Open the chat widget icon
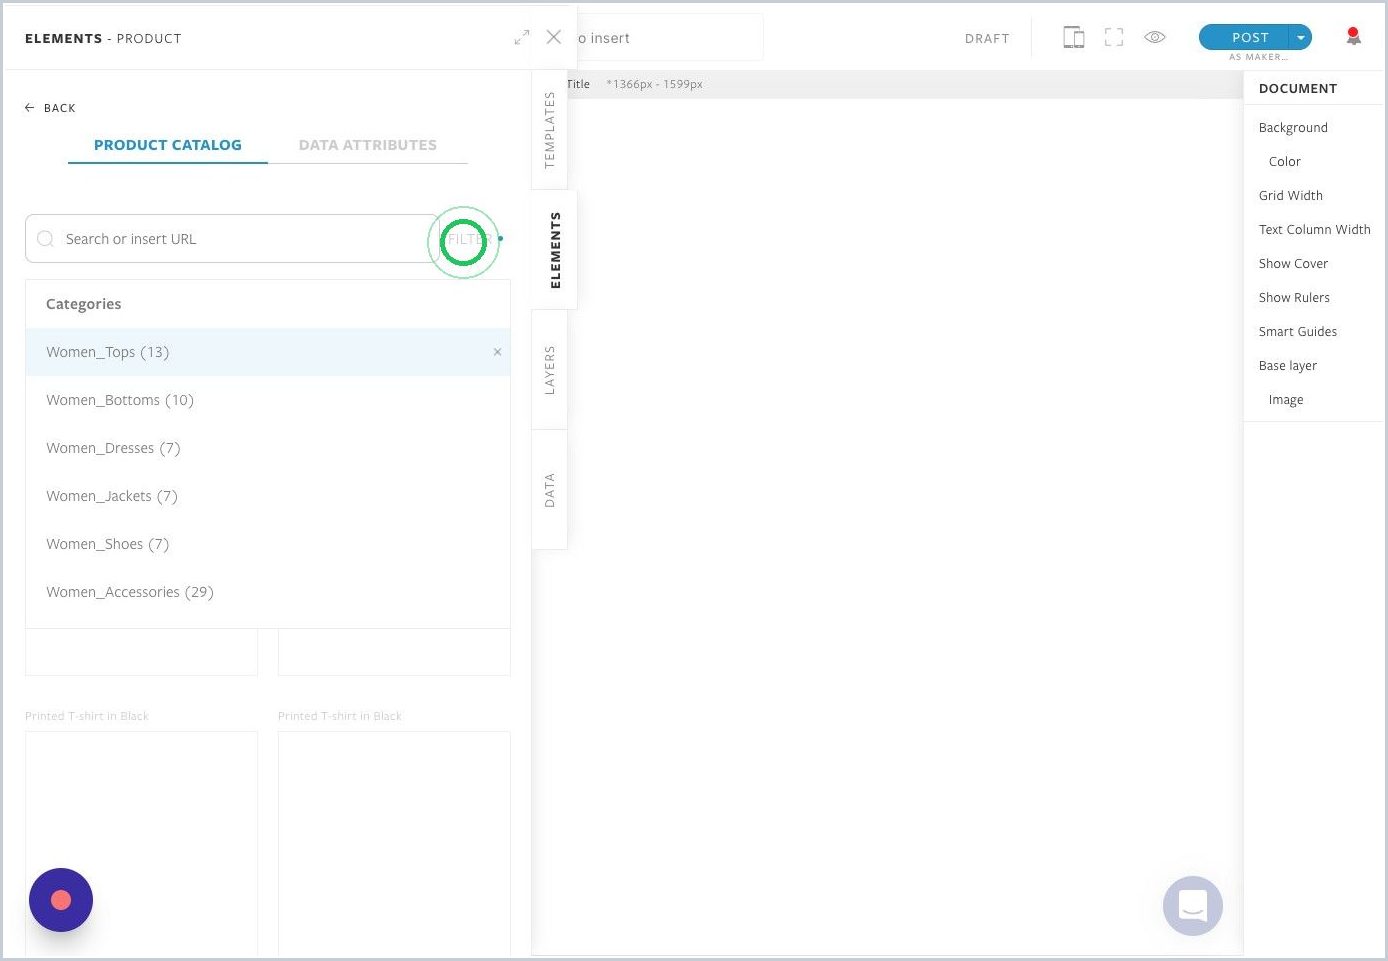Screen dimensions: 1388x961 pos(1193,906)
